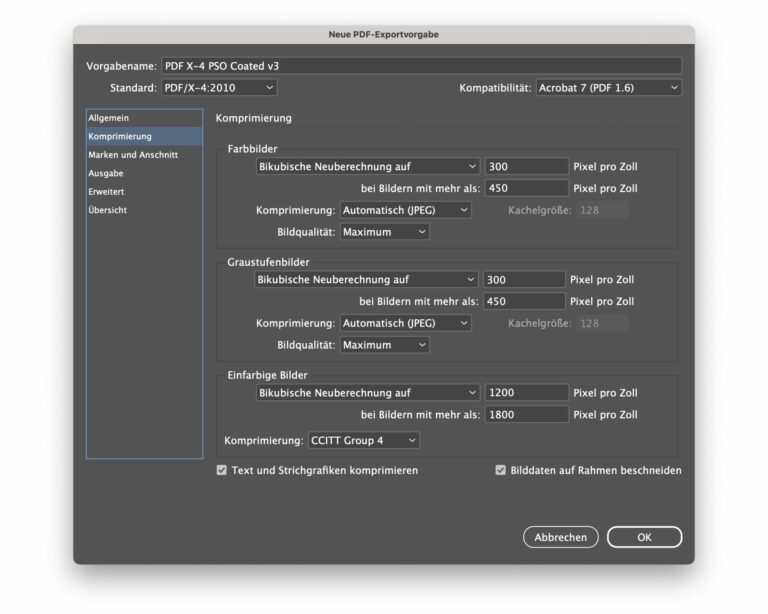Click the Graustufenbilder group label
The width and height of the screenshot is (768, 614).
pyautogui.click(x=268, y=262)
